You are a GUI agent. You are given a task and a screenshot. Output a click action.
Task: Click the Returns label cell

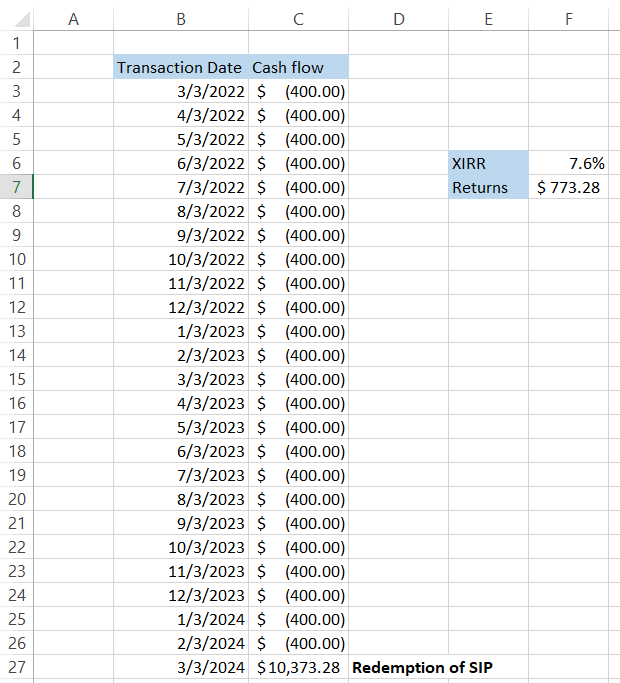(488, 187)
